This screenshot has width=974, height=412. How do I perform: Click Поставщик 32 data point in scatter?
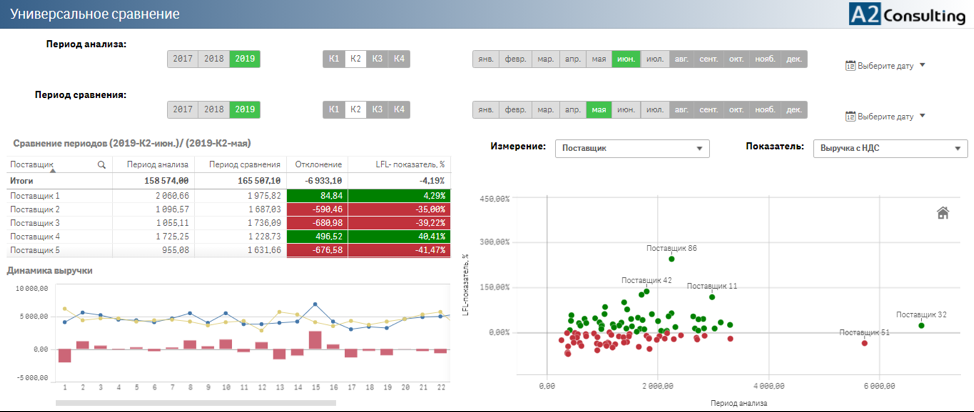click(x=921, y=325)
